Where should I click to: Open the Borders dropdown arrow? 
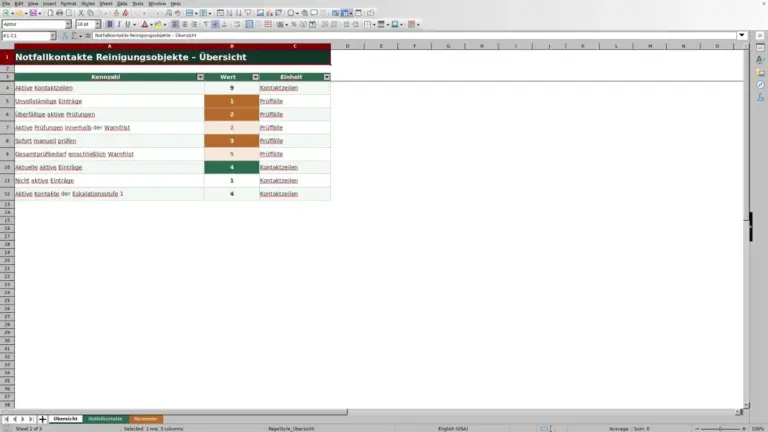374,24
